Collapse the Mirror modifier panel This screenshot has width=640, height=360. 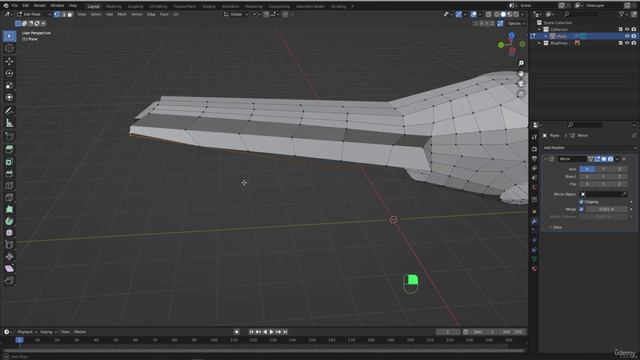(x=546, y=159)
